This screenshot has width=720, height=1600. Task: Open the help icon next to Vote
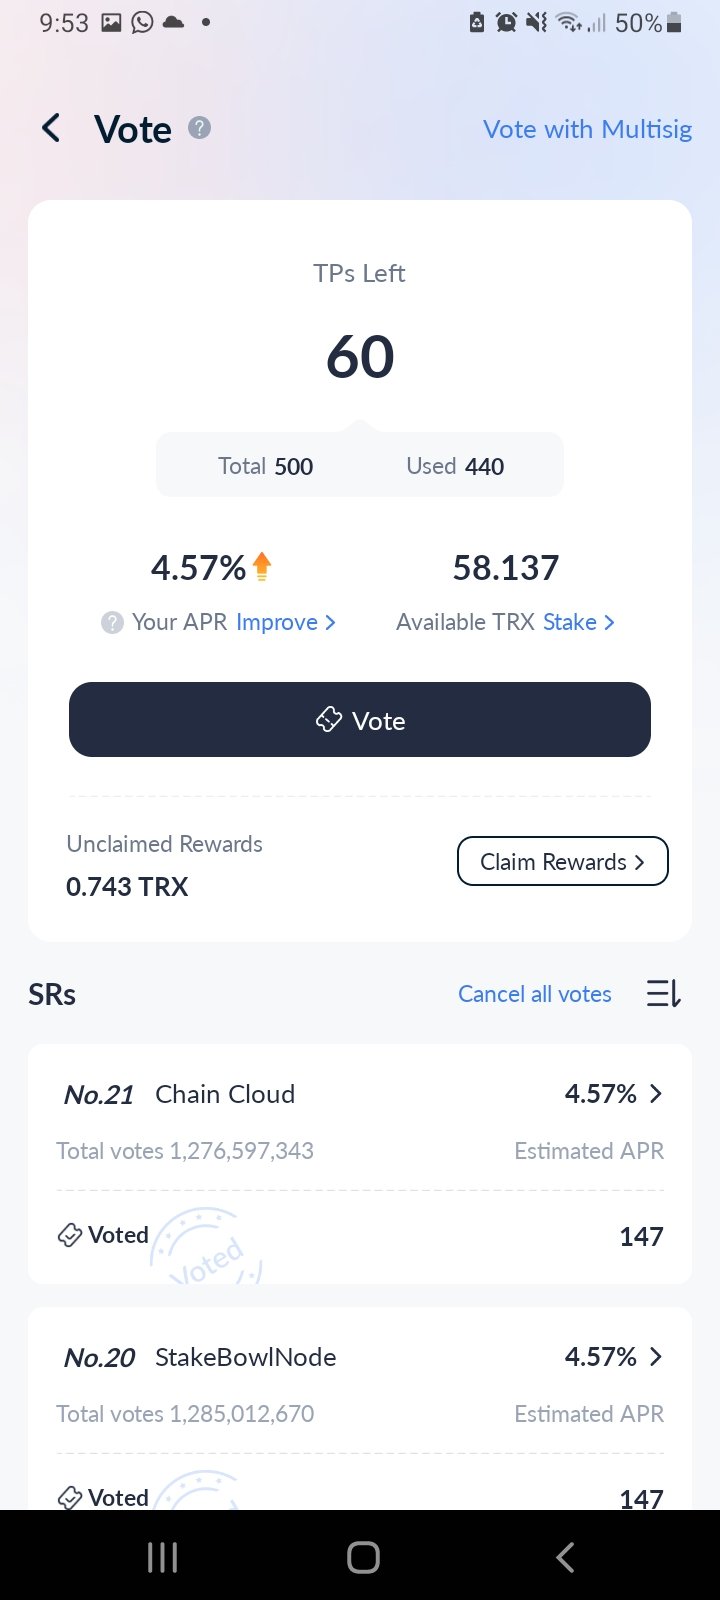click(x=200, y=128)
